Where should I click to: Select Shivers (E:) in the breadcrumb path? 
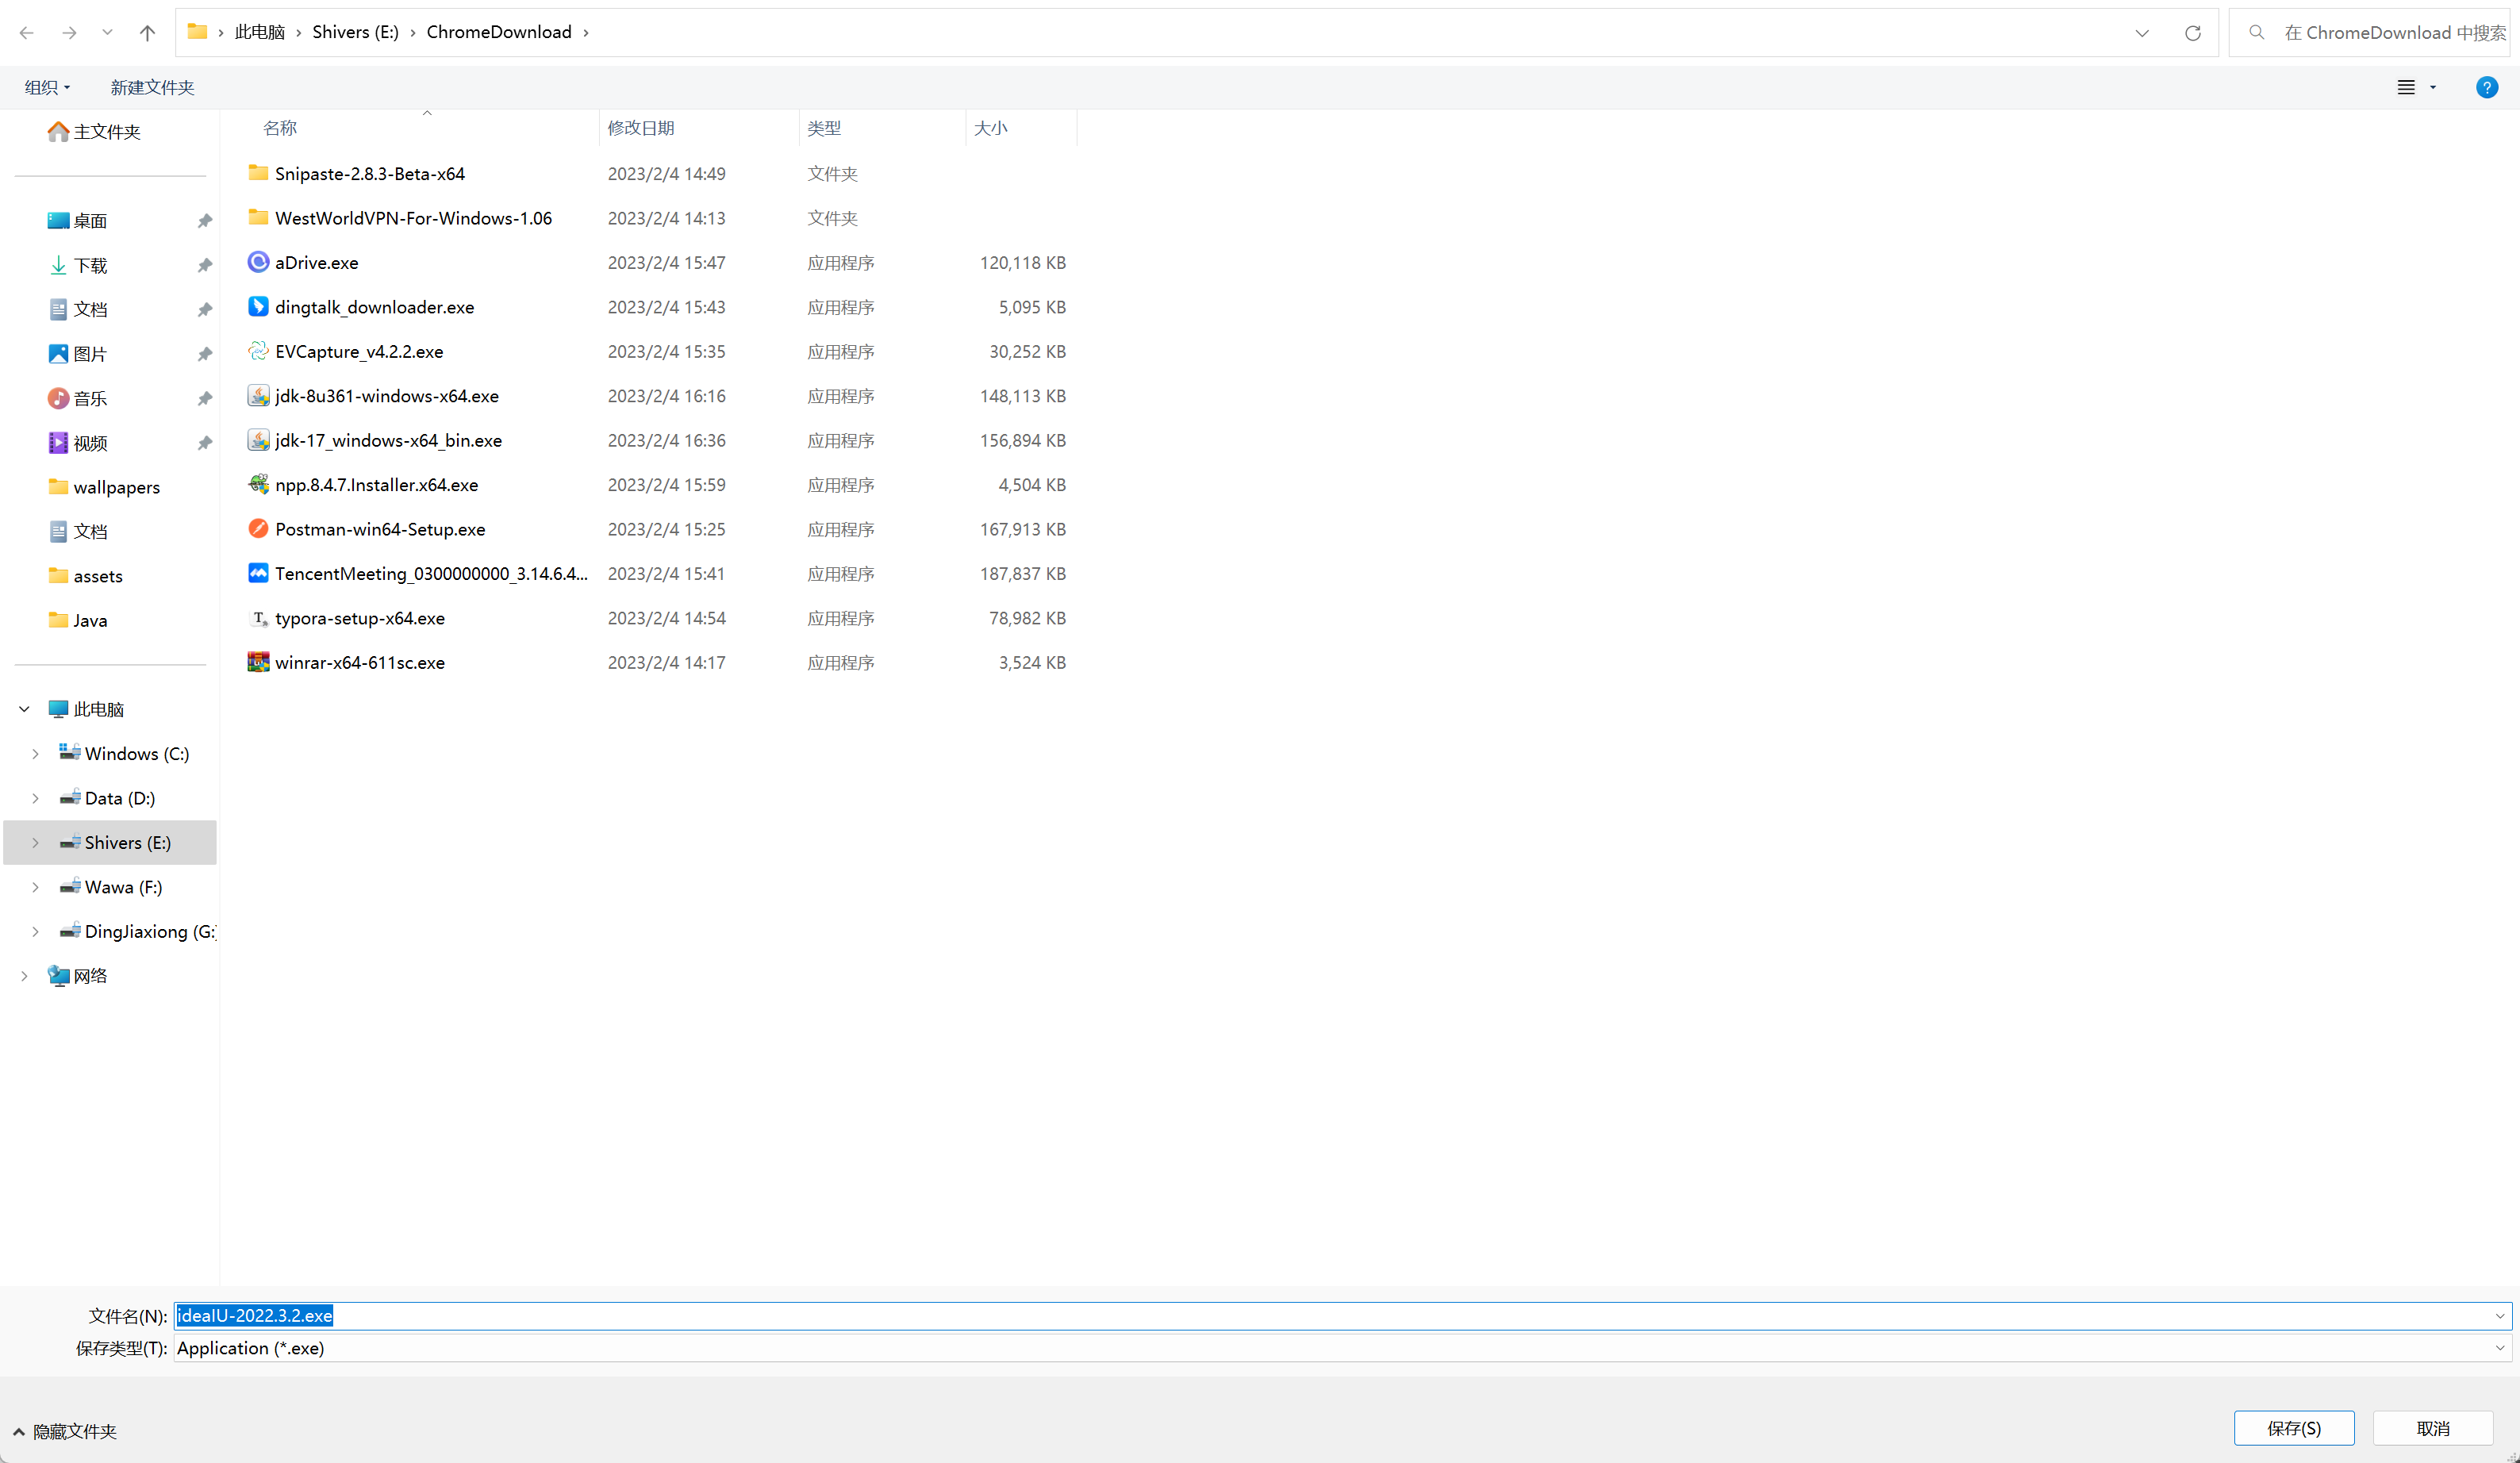point(355,32)
